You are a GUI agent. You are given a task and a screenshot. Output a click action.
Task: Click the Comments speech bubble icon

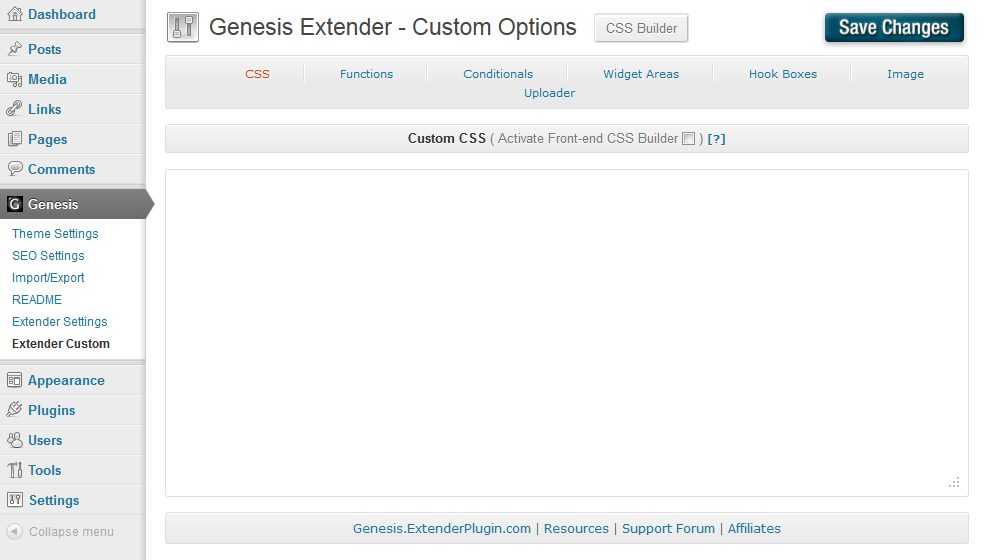[15, 168]
